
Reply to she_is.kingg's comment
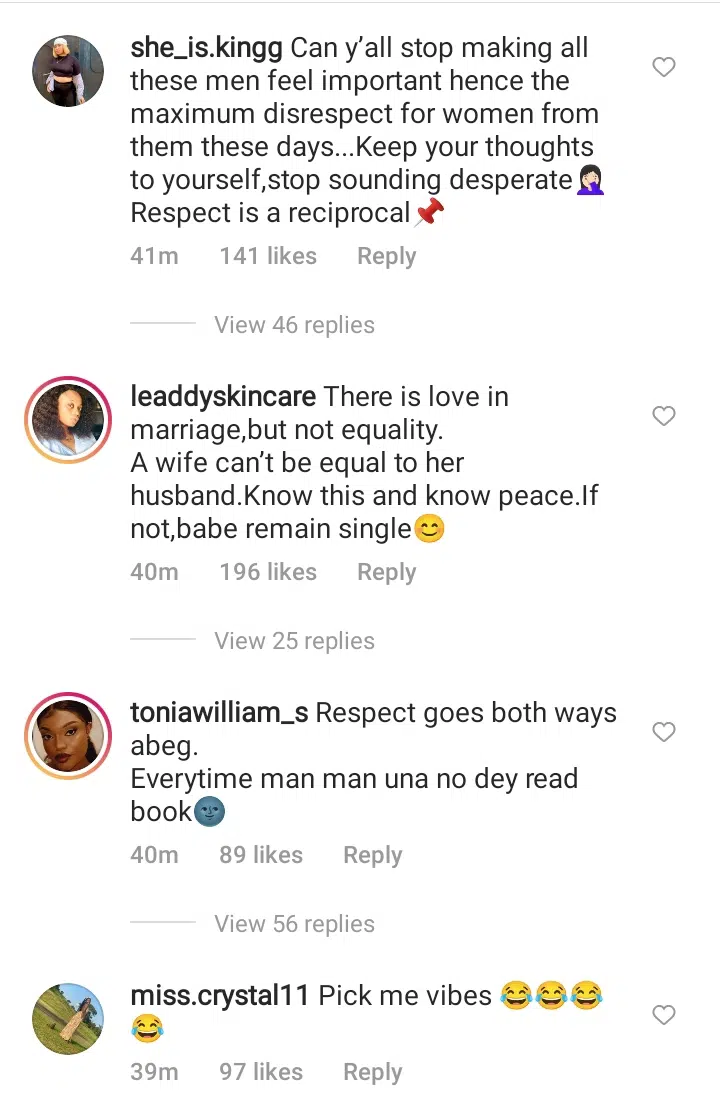coord(387,256)
